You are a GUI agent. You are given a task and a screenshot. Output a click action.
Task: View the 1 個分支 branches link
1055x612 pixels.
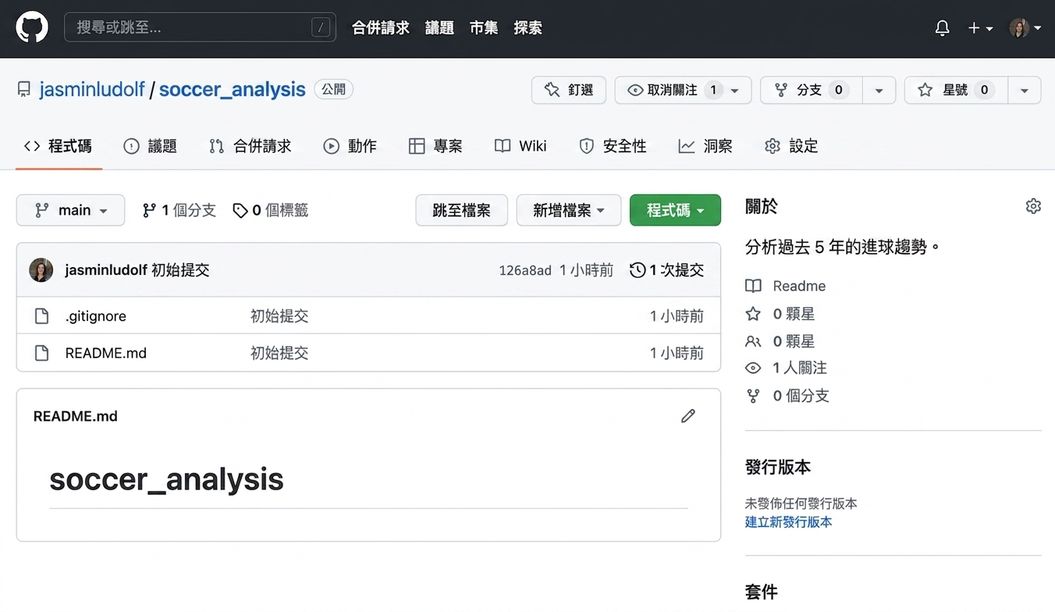pyautogui.click(x=179, y=211)
